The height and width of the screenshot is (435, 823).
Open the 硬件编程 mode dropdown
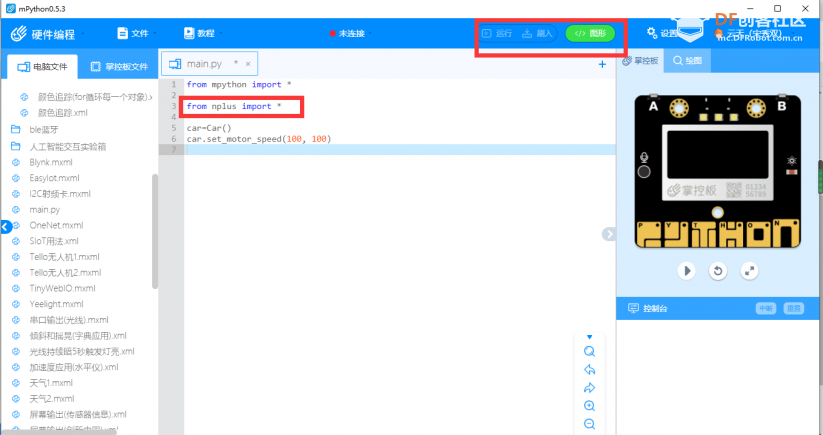[47, 34]
